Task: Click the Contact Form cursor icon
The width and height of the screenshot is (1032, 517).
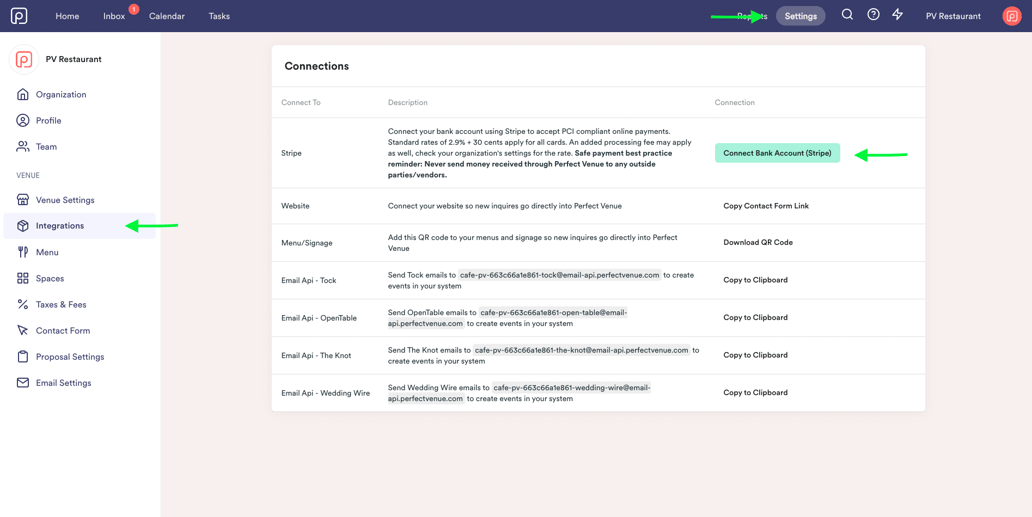Action: (x=23, y=330)
